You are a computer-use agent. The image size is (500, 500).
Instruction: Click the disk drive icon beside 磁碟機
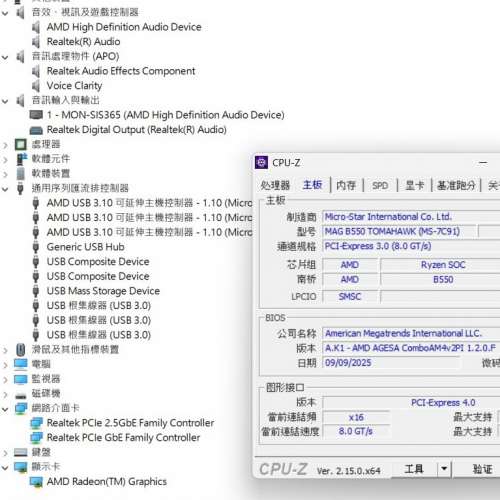coord(21,396)
